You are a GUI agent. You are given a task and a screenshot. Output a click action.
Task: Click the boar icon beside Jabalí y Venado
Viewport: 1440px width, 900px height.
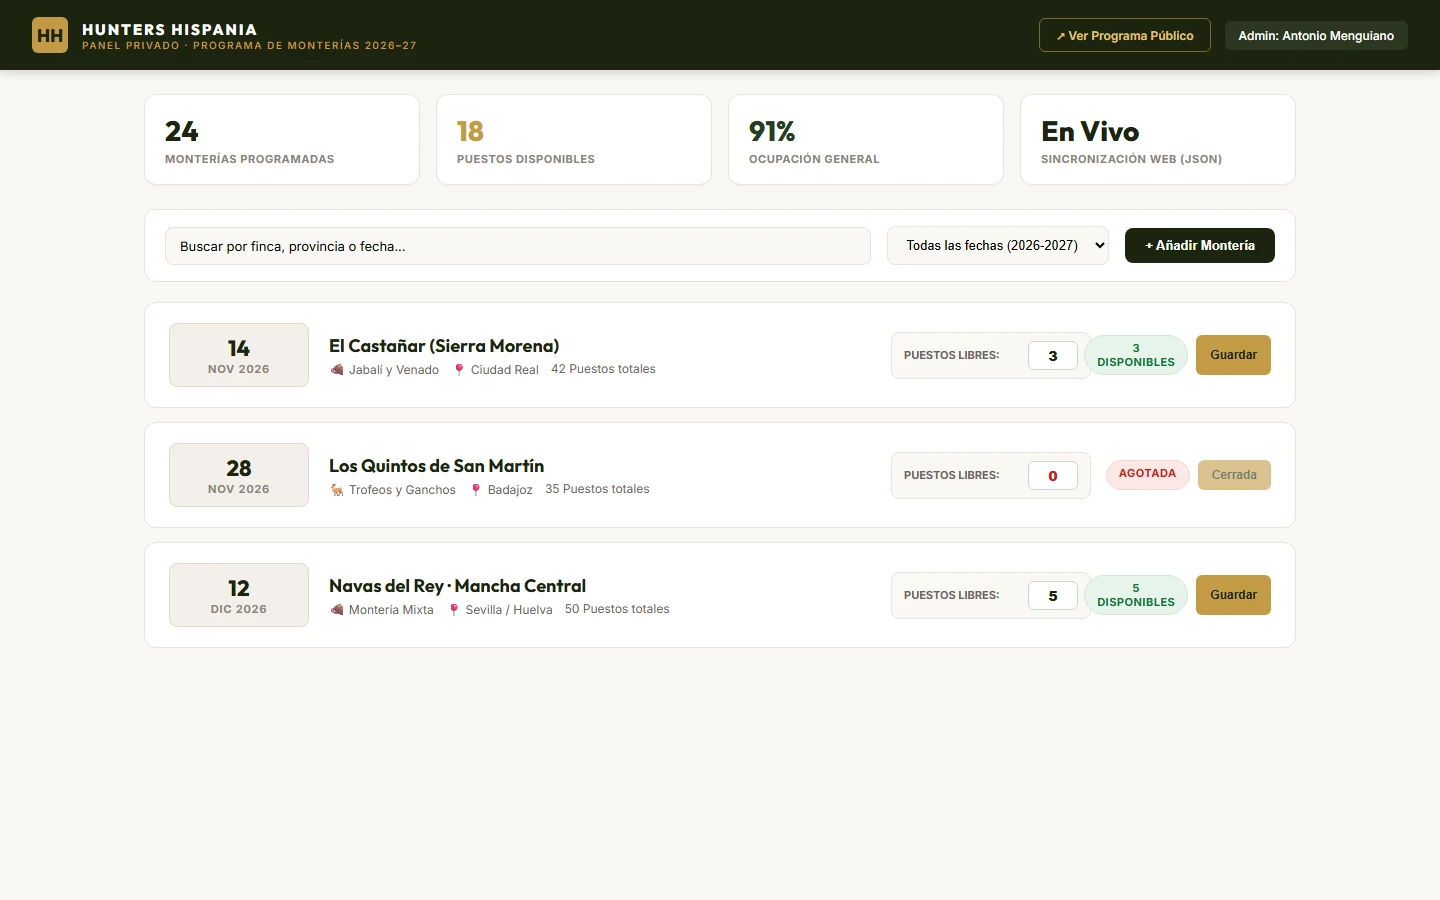pyautogui.click(x=337, y=370)
